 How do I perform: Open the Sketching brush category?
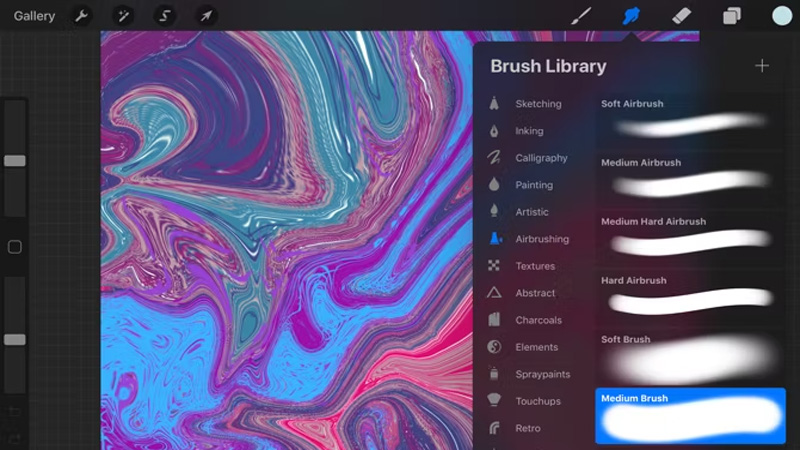538,104
